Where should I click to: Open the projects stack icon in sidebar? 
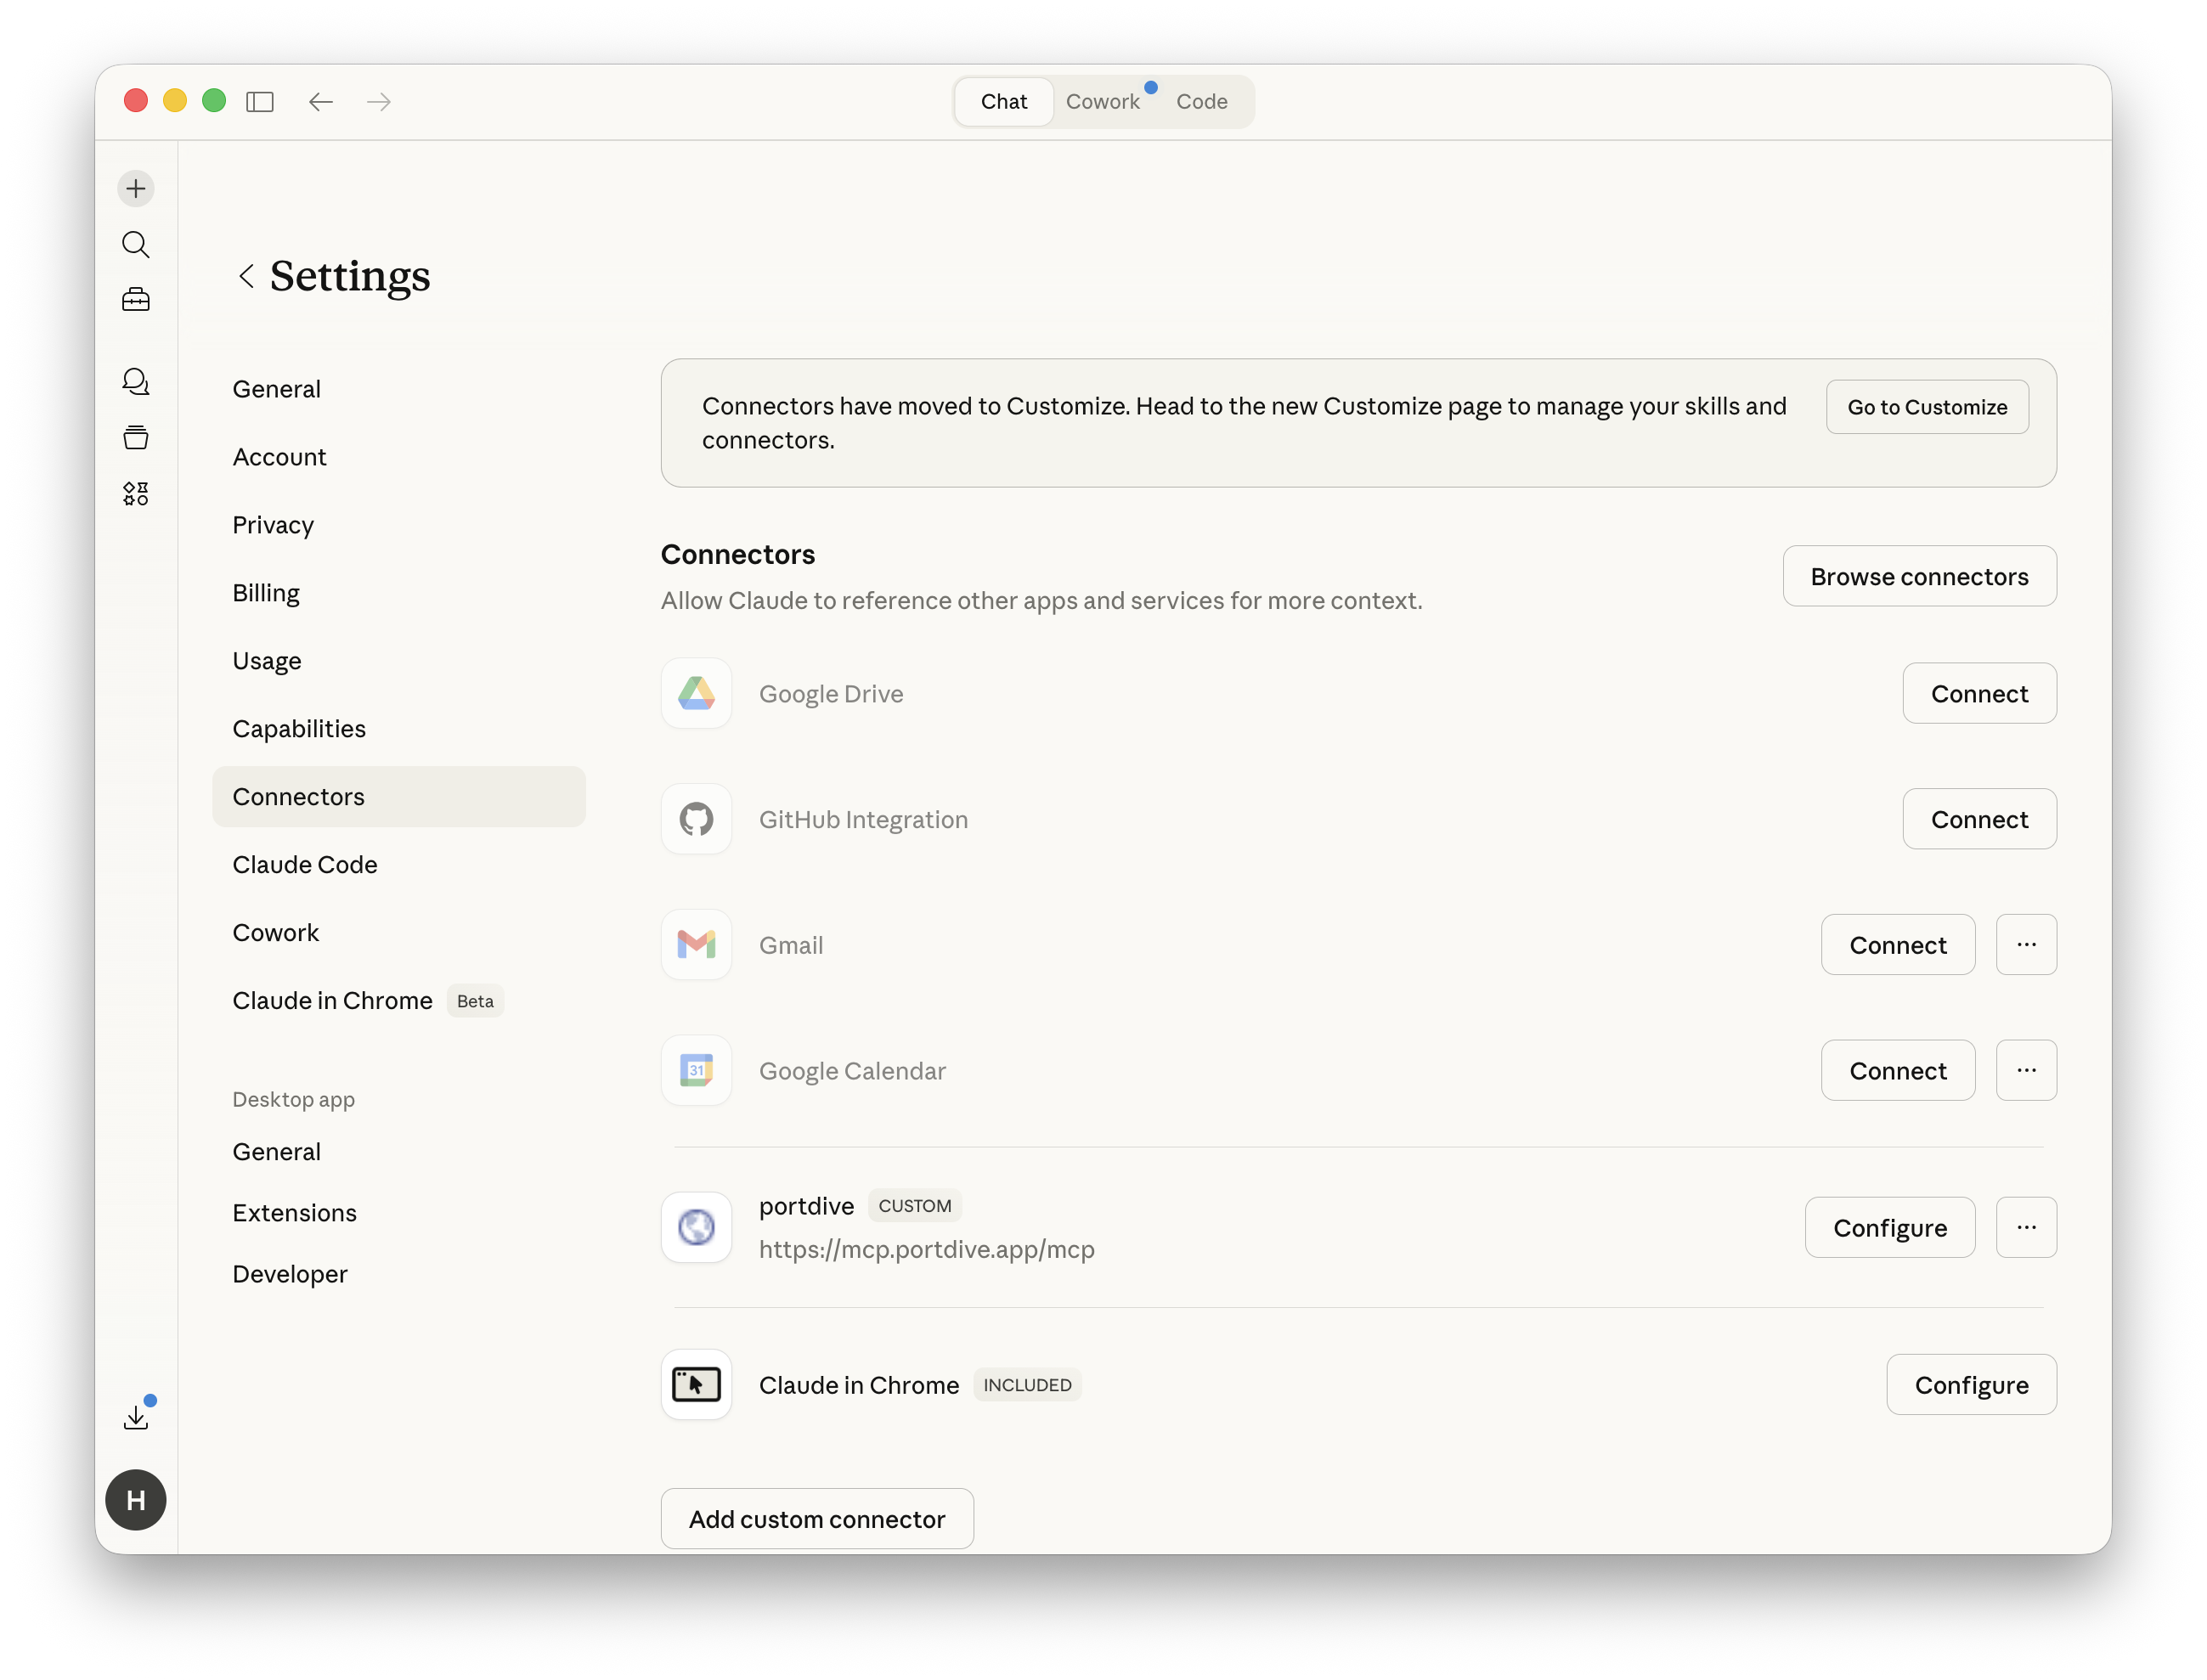tap(136, 438)
